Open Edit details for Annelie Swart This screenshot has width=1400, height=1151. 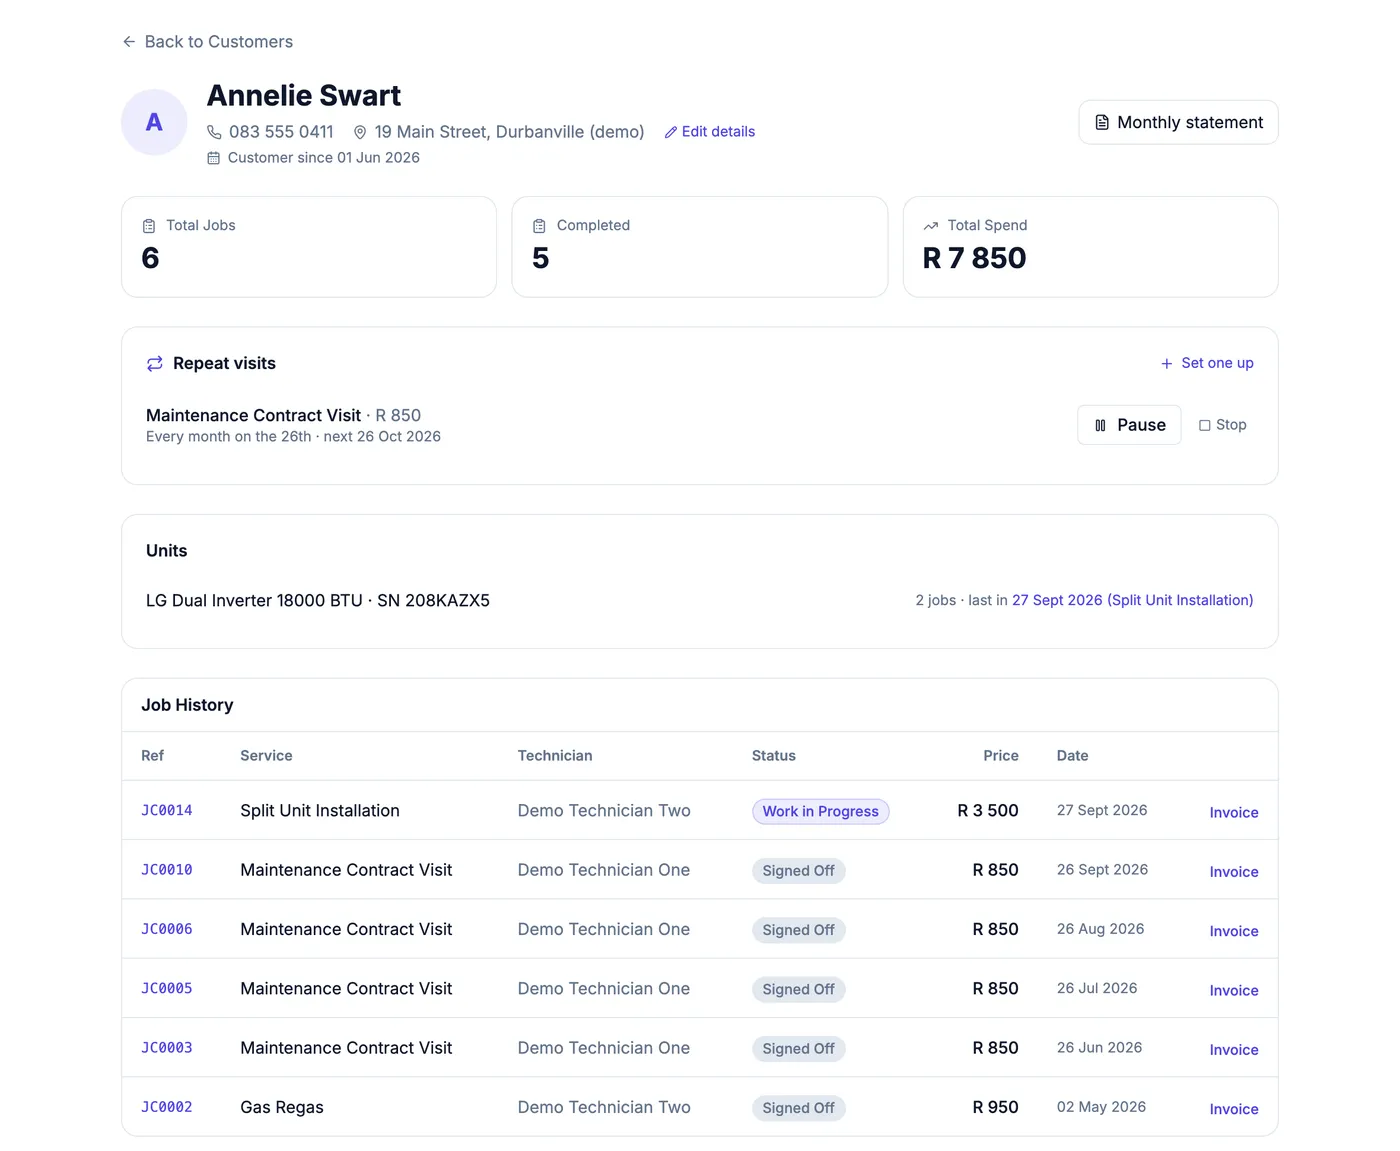click(710, 132)
